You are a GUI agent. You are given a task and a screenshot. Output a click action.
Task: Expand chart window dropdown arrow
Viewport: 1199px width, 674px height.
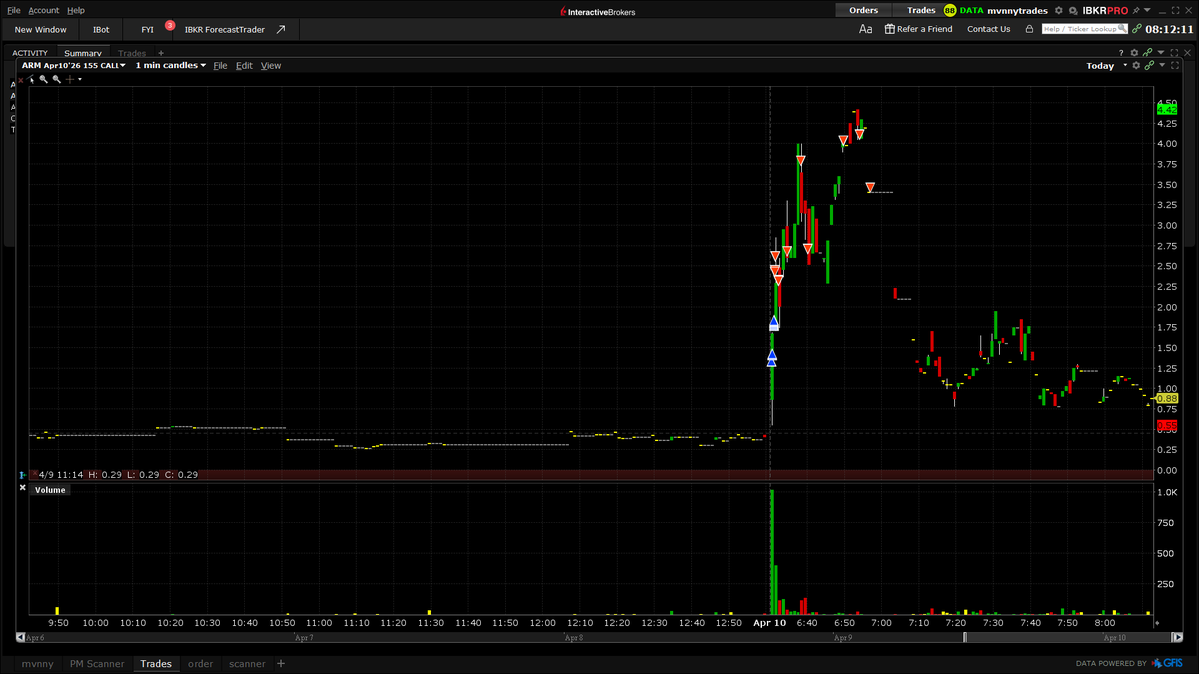(x=1162, y=66)
